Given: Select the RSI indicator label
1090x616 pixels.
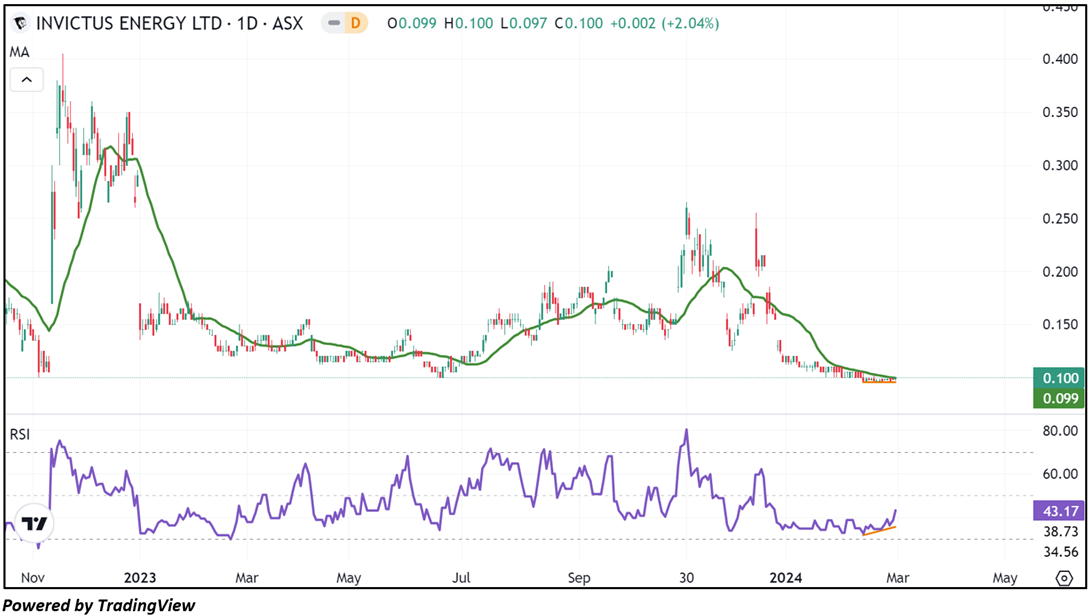Looking at the screenshot, I should [19, 435].
